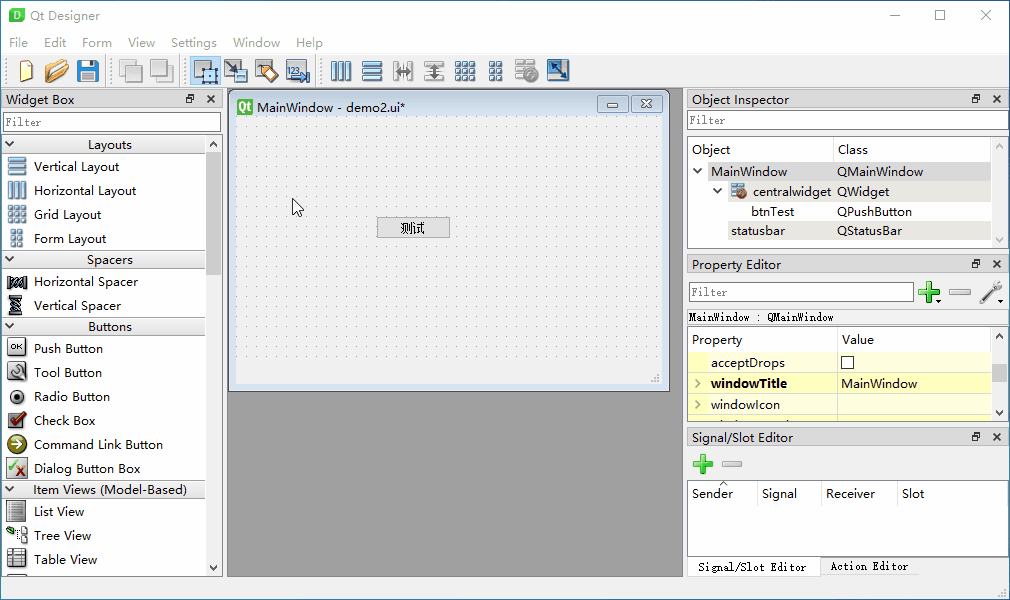This screenshot has width=1010, height=600.
Task: Apply vertical splitter layout toolbar icon
Action: [x=434, y=71]
